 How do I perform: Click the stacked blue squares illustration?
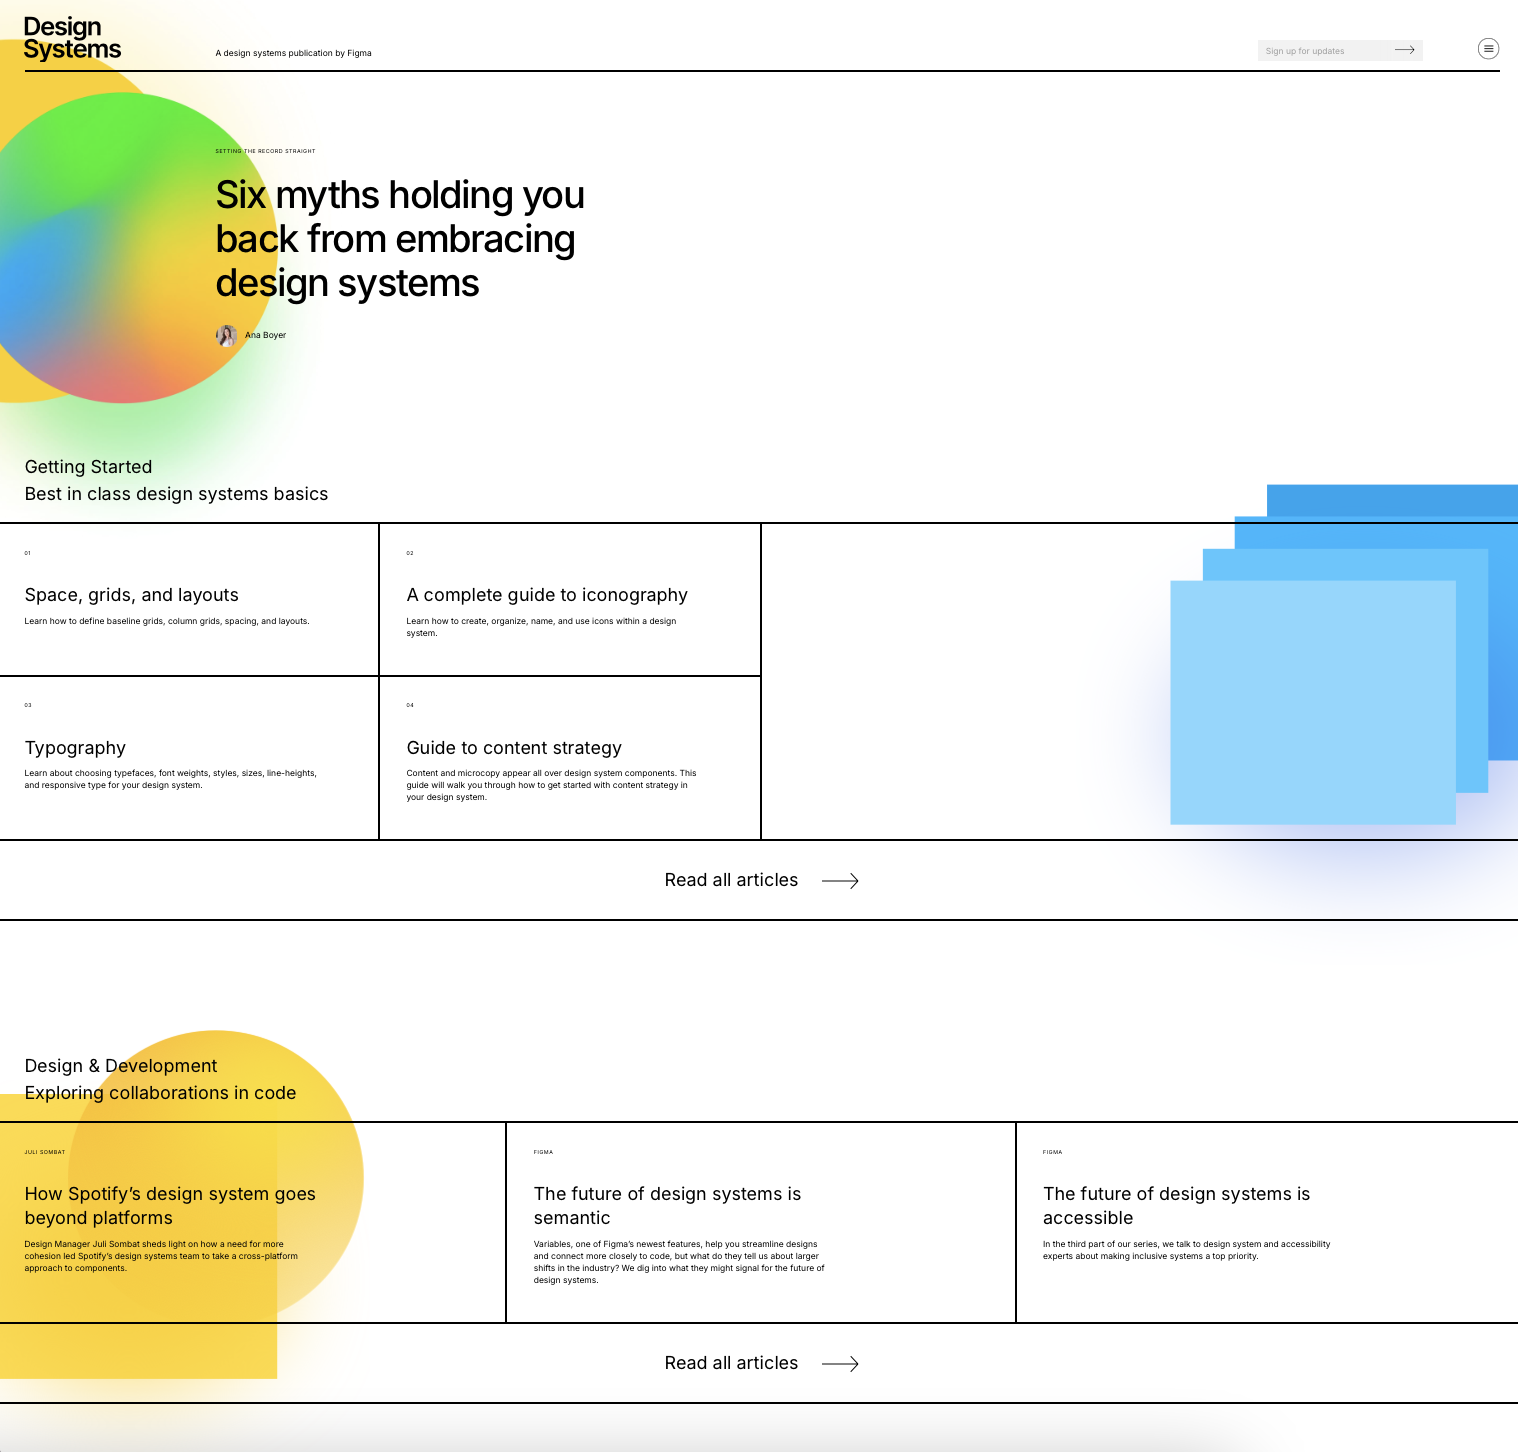pyautogui.click(x=1344, y=655)
